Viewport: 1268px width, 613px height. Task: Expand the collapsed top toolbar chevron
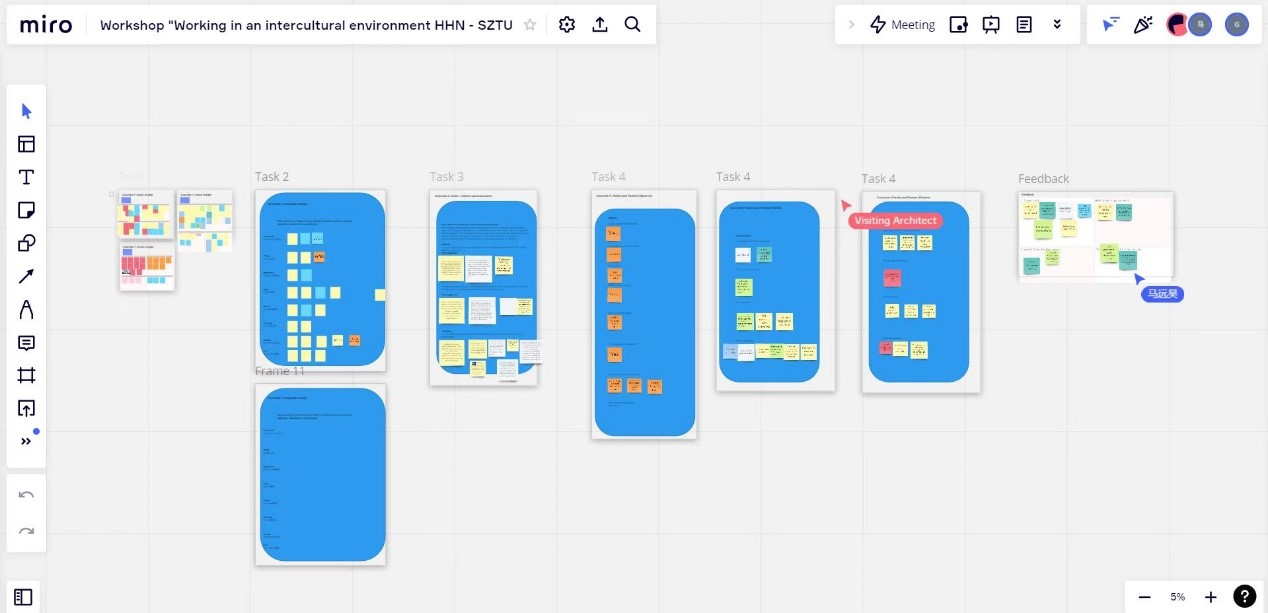coord(851,25)
